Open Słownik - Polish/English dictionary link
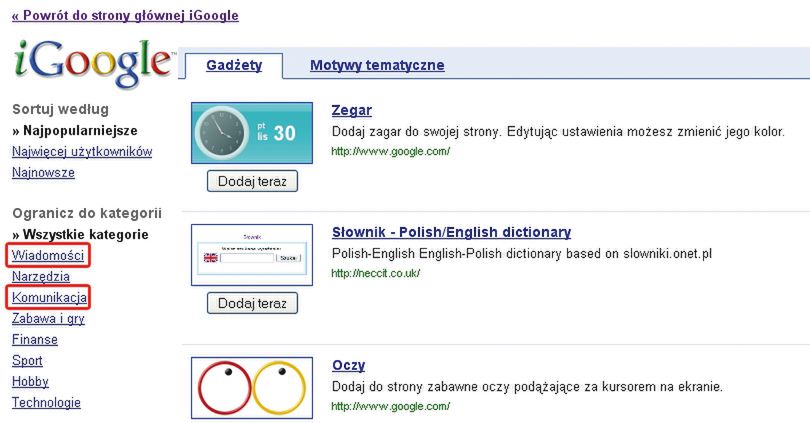This screenshot has width=810, height=423. [451, 232]
